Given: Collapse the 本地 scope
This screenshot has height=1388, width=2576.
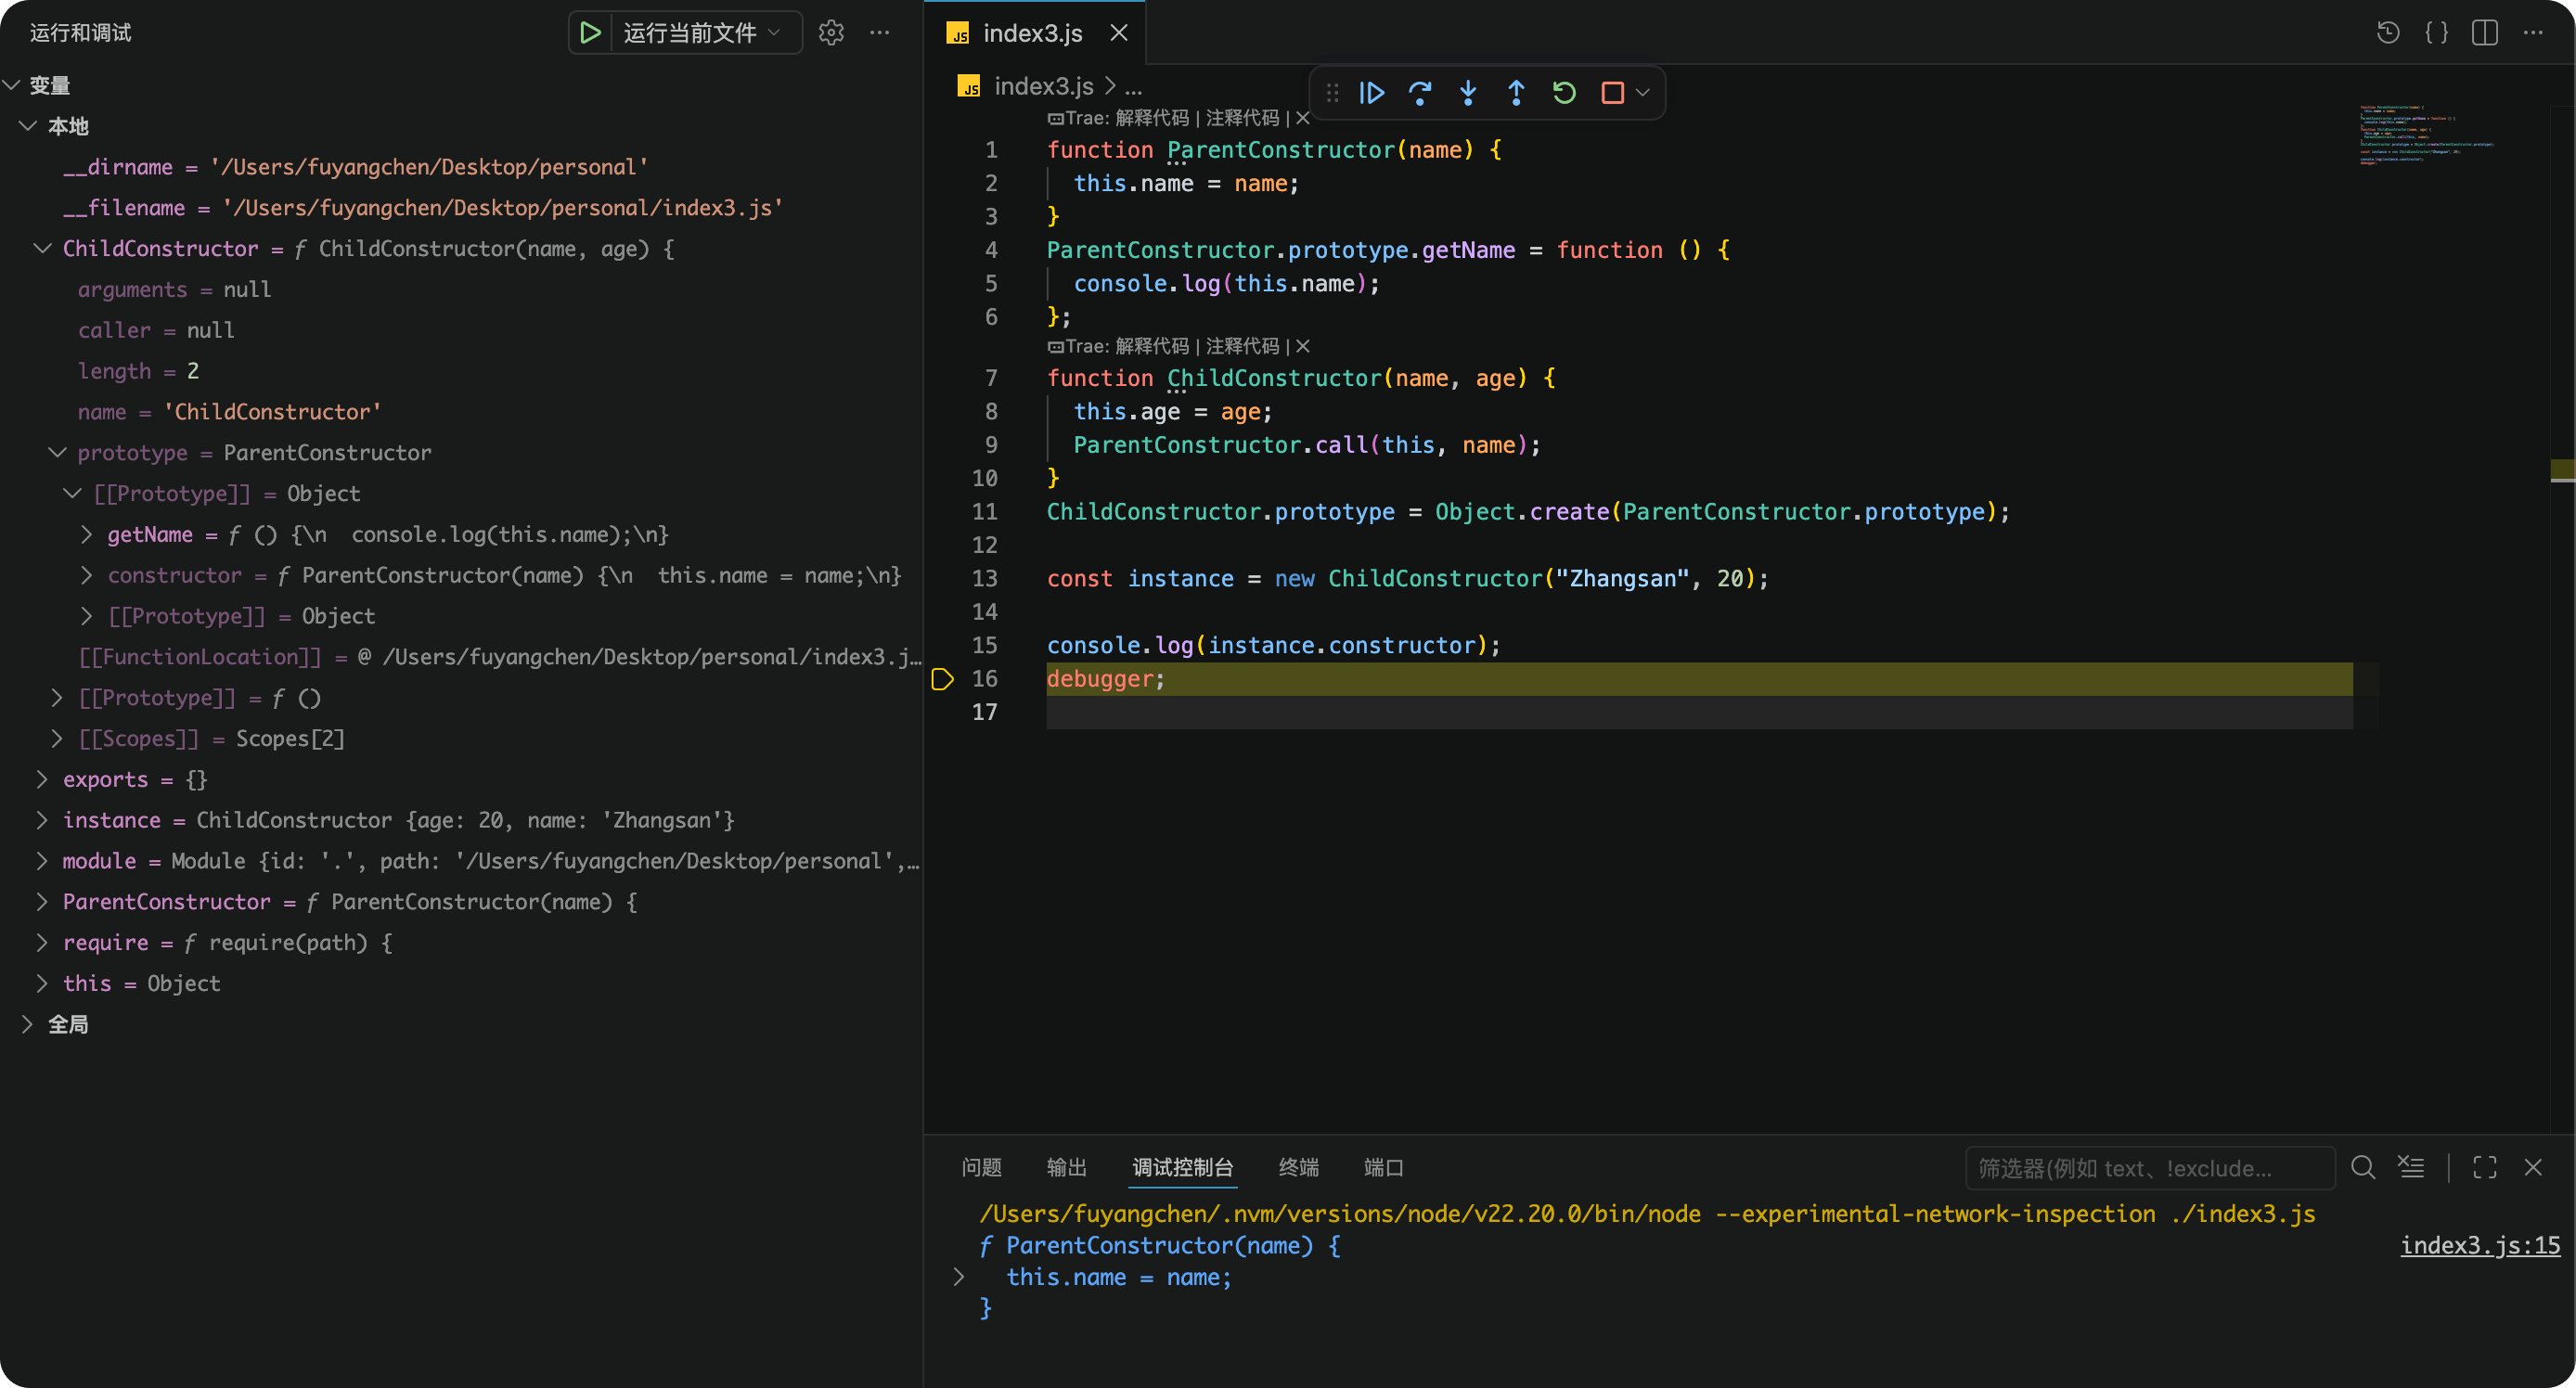Looking at the screenshot, I should 28,126.
